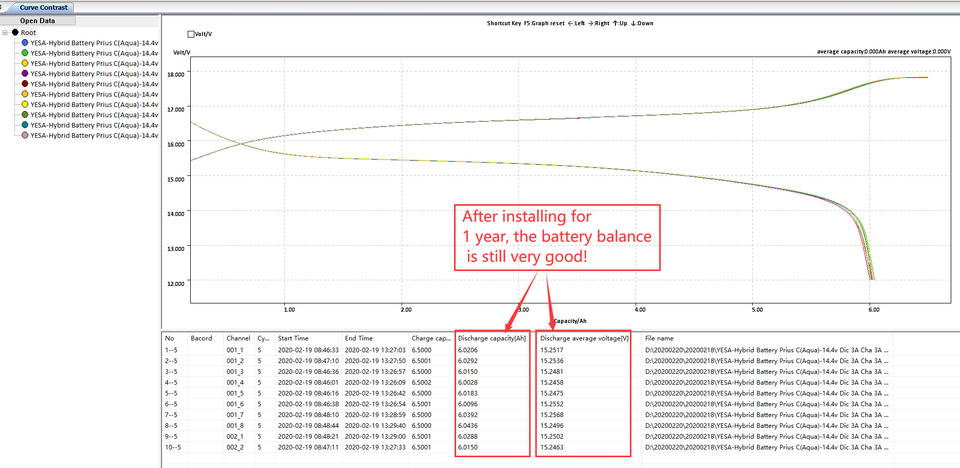Click the blue curve color dot
The image size is (960, 468).
tap(25, 43)
